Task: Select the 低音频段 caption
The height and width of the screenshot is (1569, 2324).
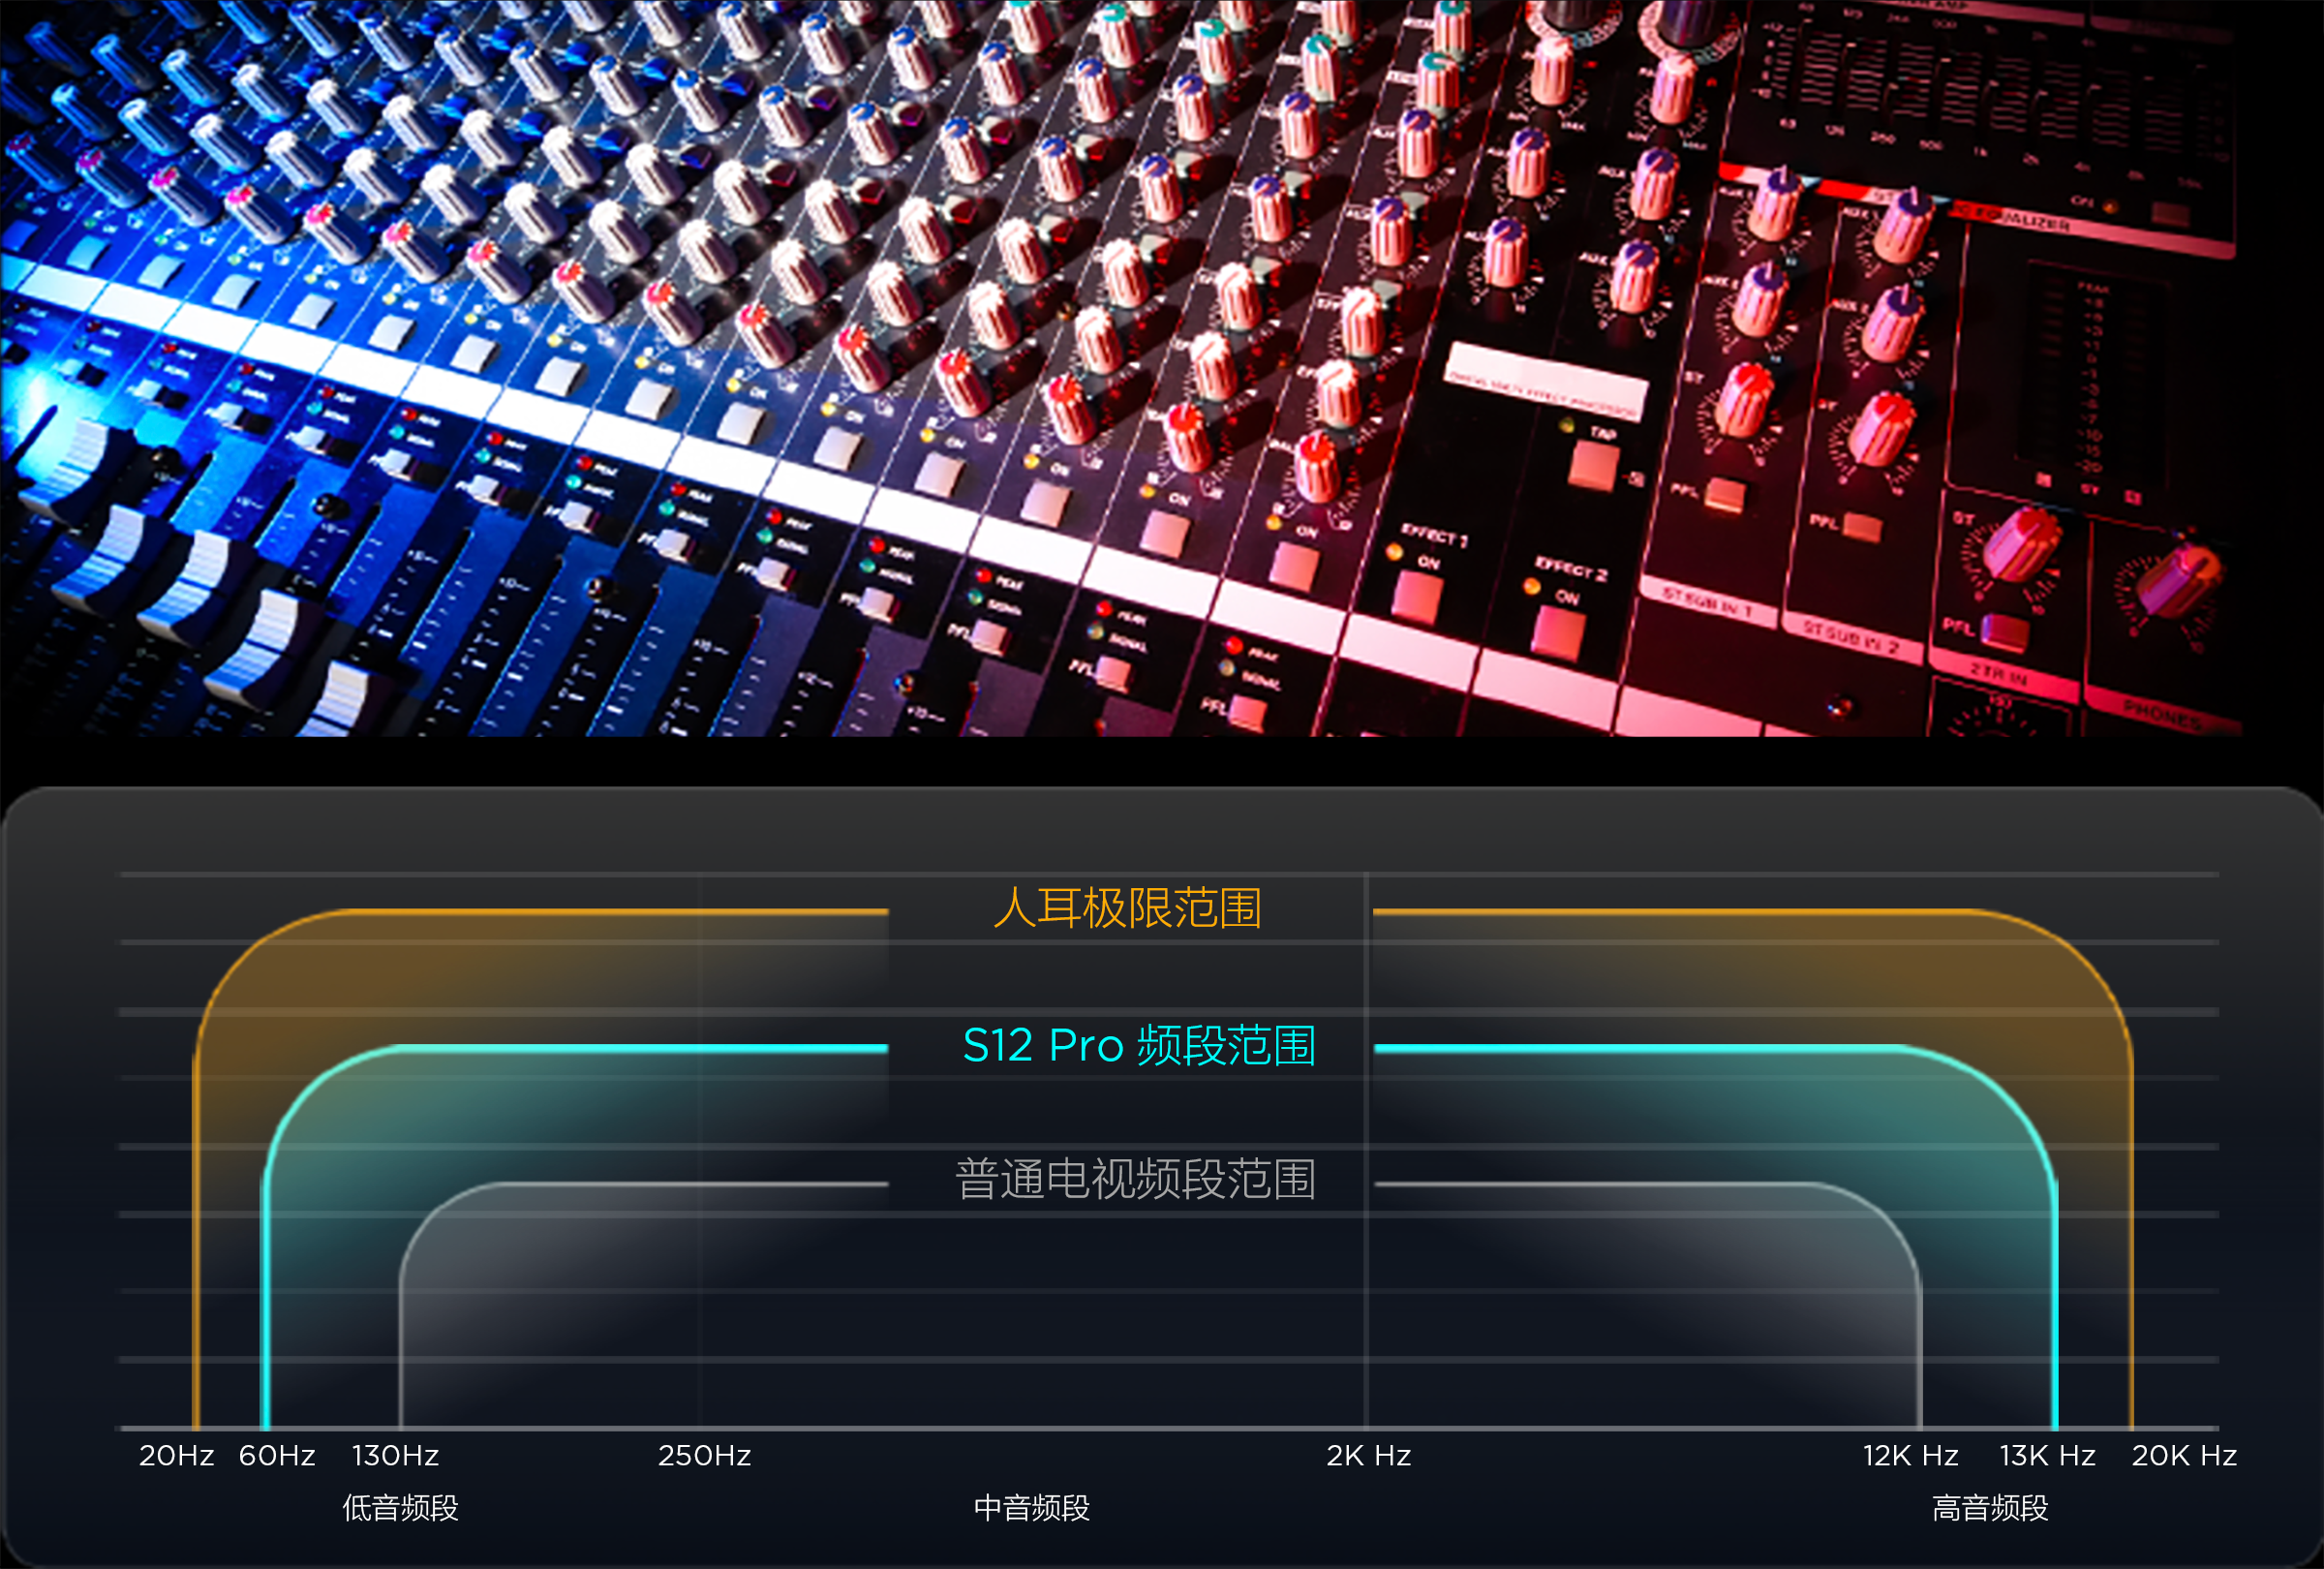Action: (400, 1508)
